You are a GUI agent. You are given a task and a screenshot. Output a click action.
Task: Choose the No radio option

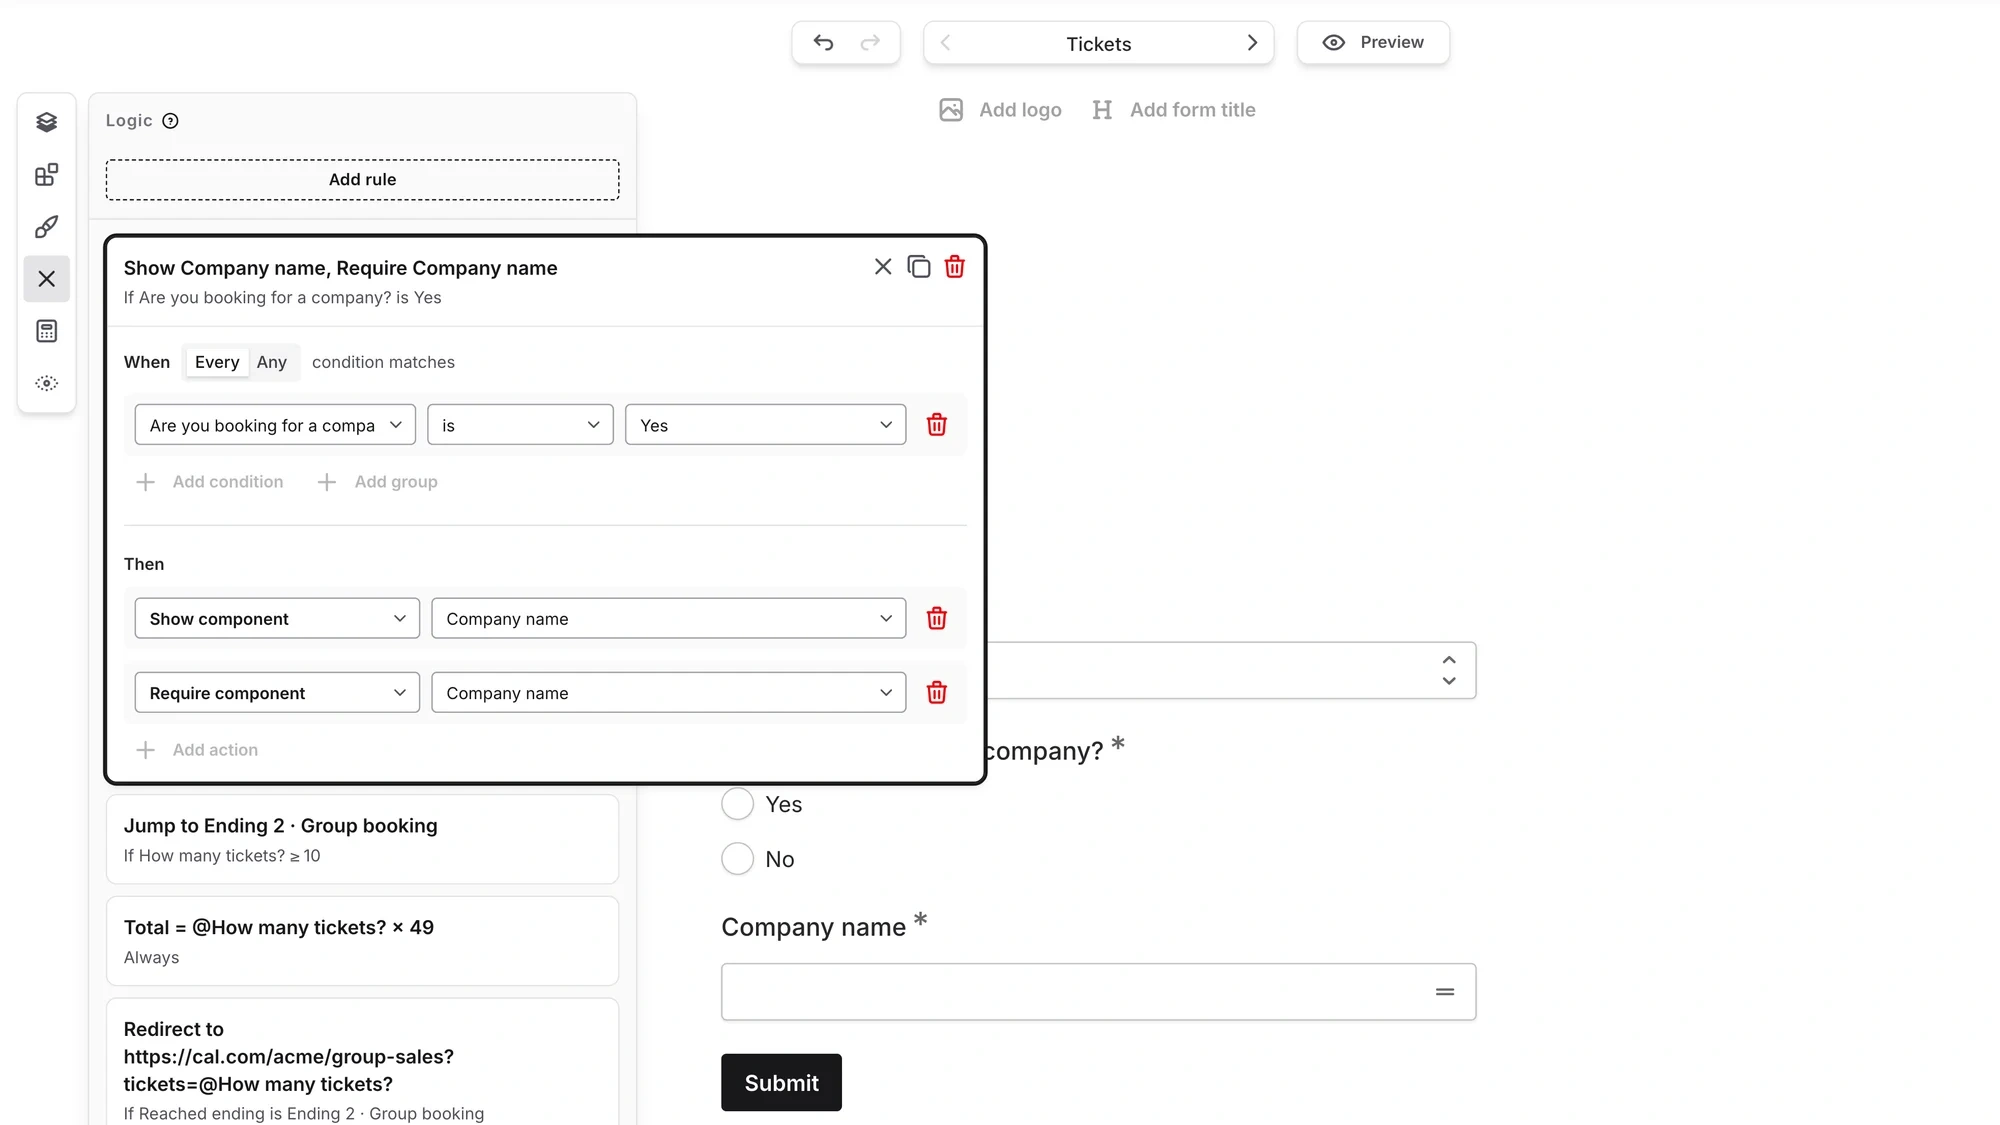[737, 859]
